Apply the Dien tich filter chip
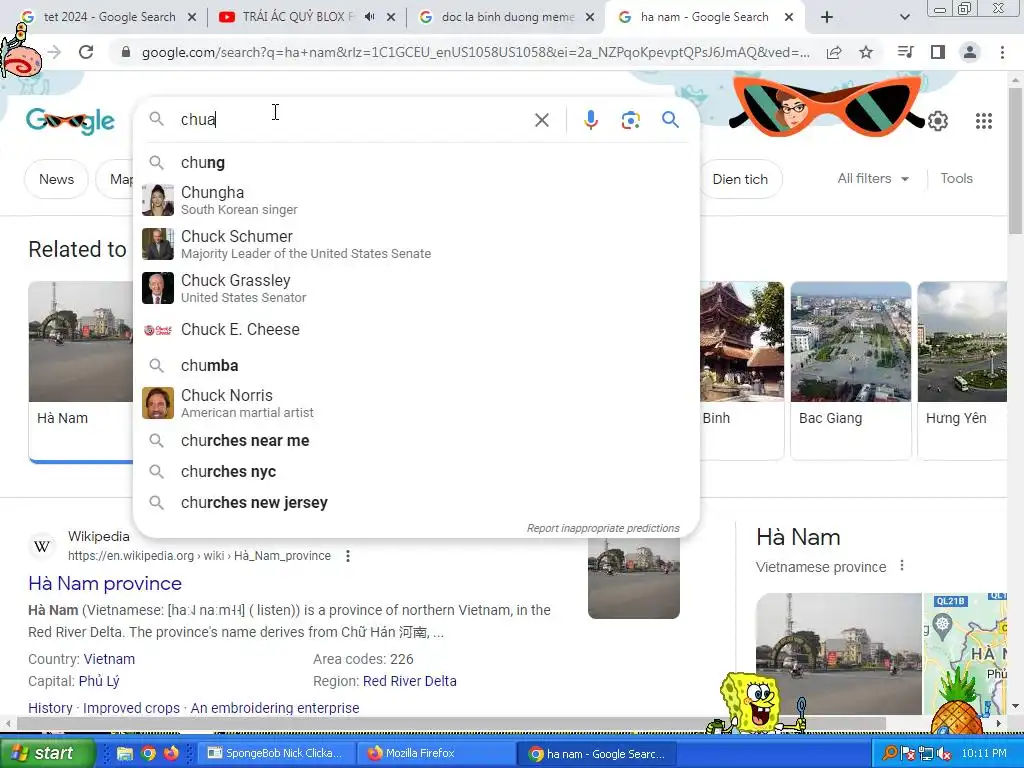The width and height of the screenshot is (1024, 768). pos(740,179)
